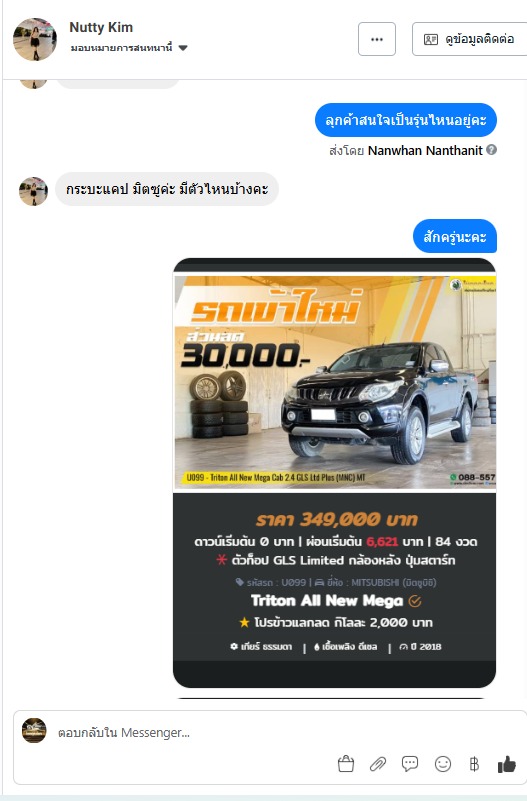527x801 pixels.
Task: Click the customer's กระบะแคป มิตซู message
Action: tap(166, 189)
